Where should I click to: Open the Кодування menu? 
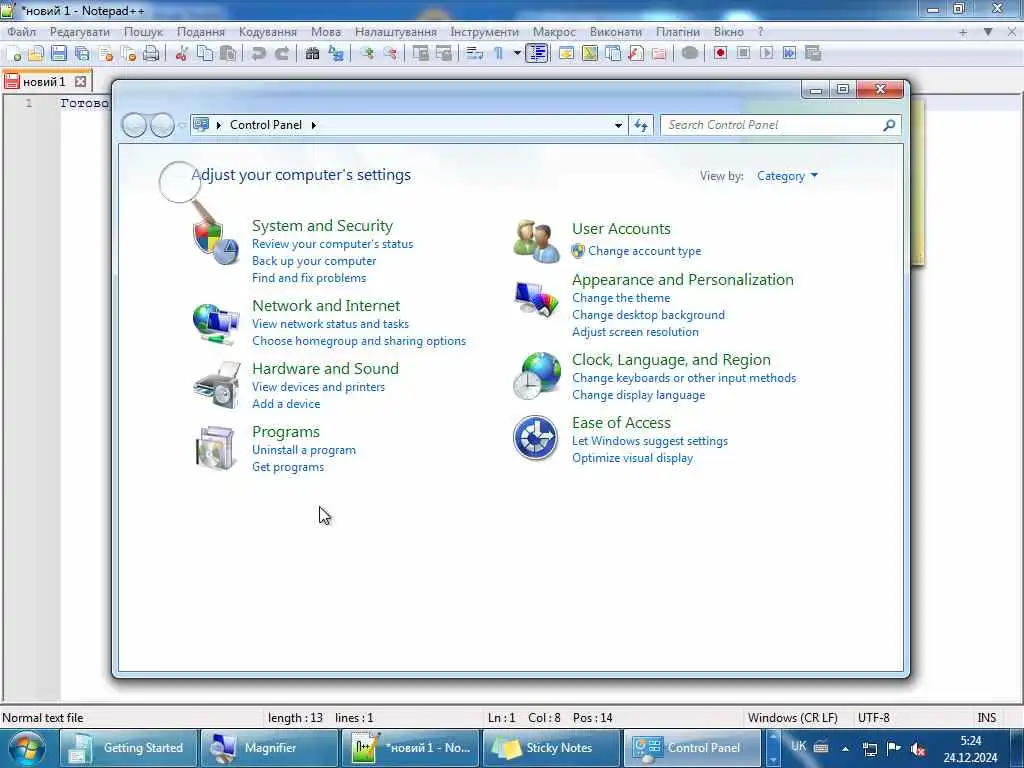268,31
